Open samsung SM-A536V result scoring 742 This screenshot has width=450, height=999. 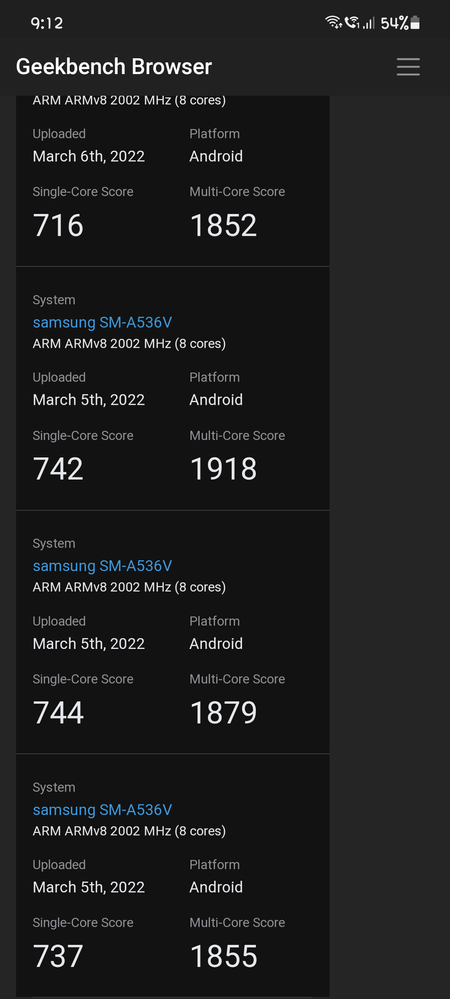pos(102,322)
